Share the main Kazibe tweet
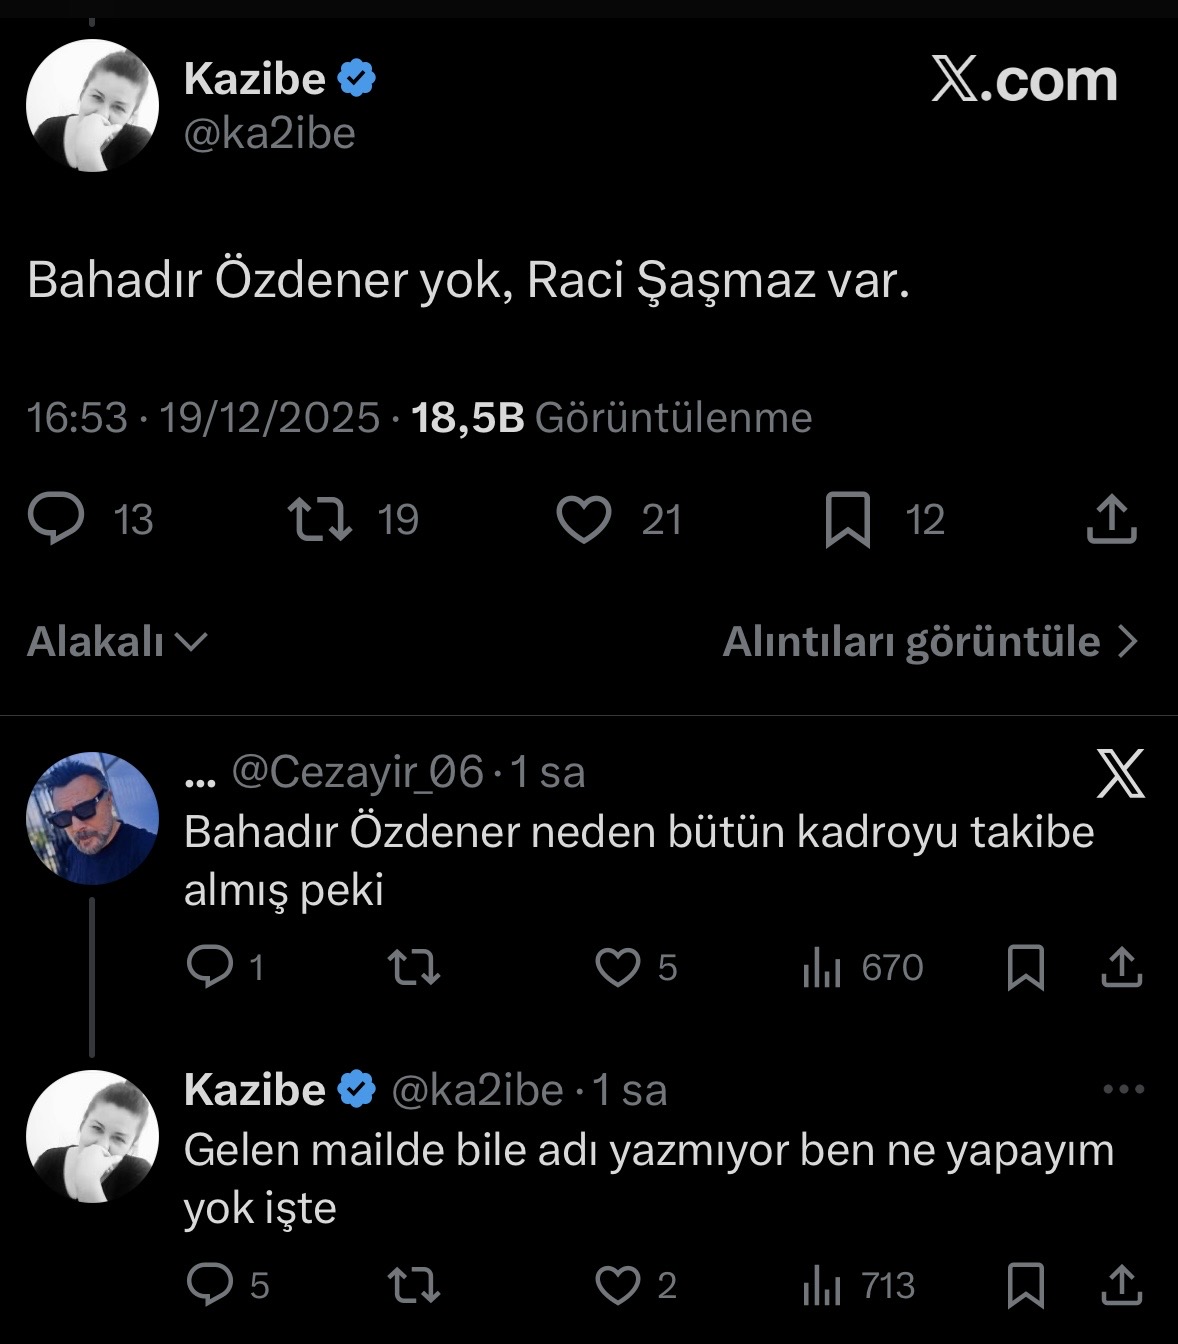 [1111, 520]
